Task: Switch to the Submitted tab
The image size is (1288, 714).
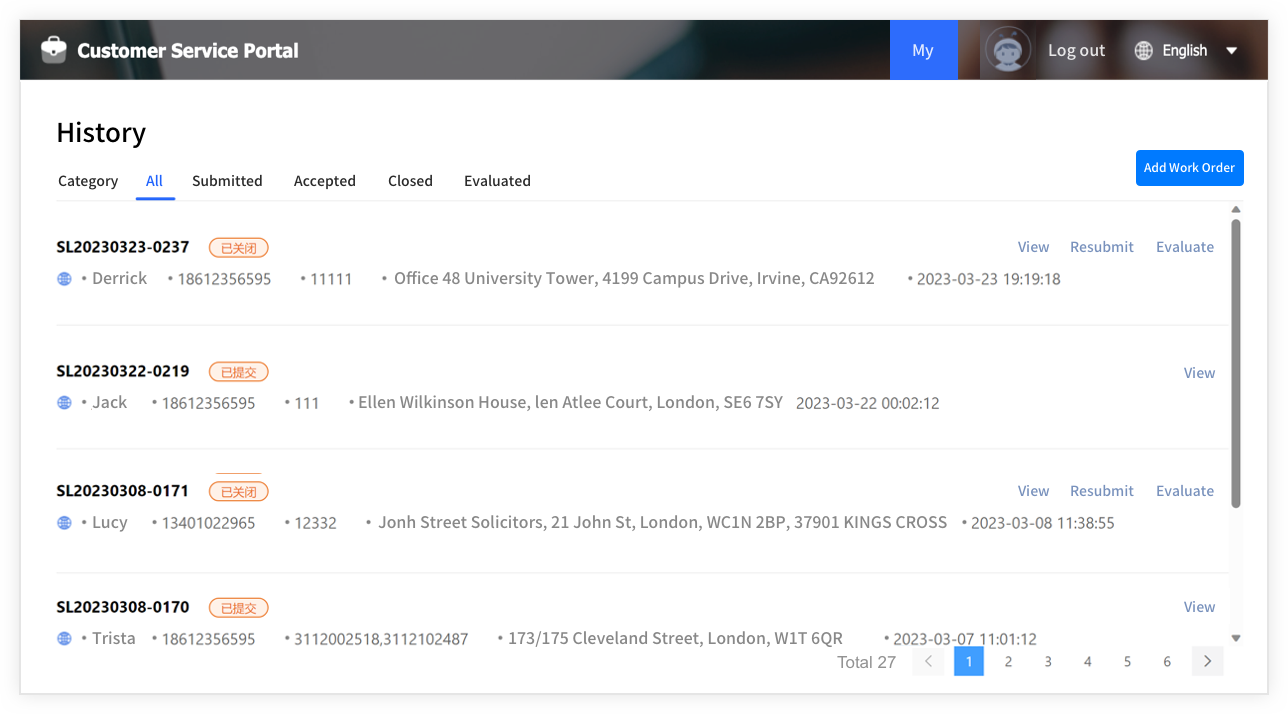Action: [227, 181]
